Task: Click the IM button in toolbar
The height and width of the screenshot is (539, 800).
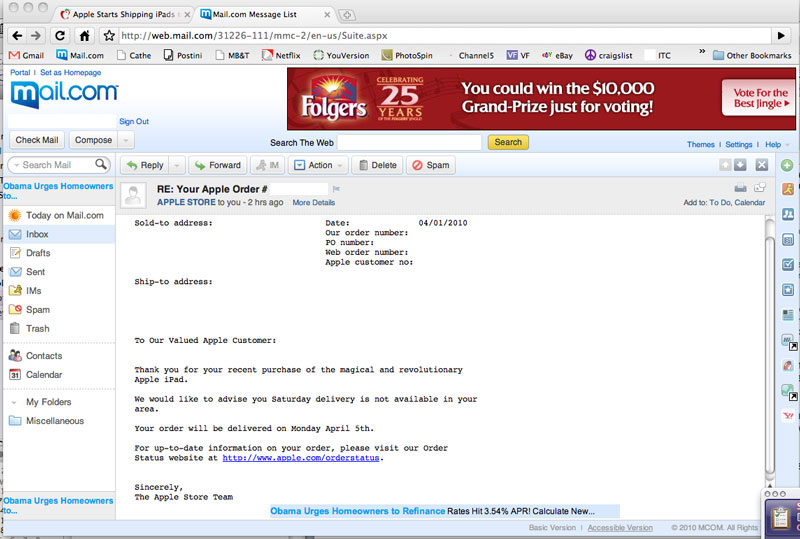Action: [x=268, y=165]
